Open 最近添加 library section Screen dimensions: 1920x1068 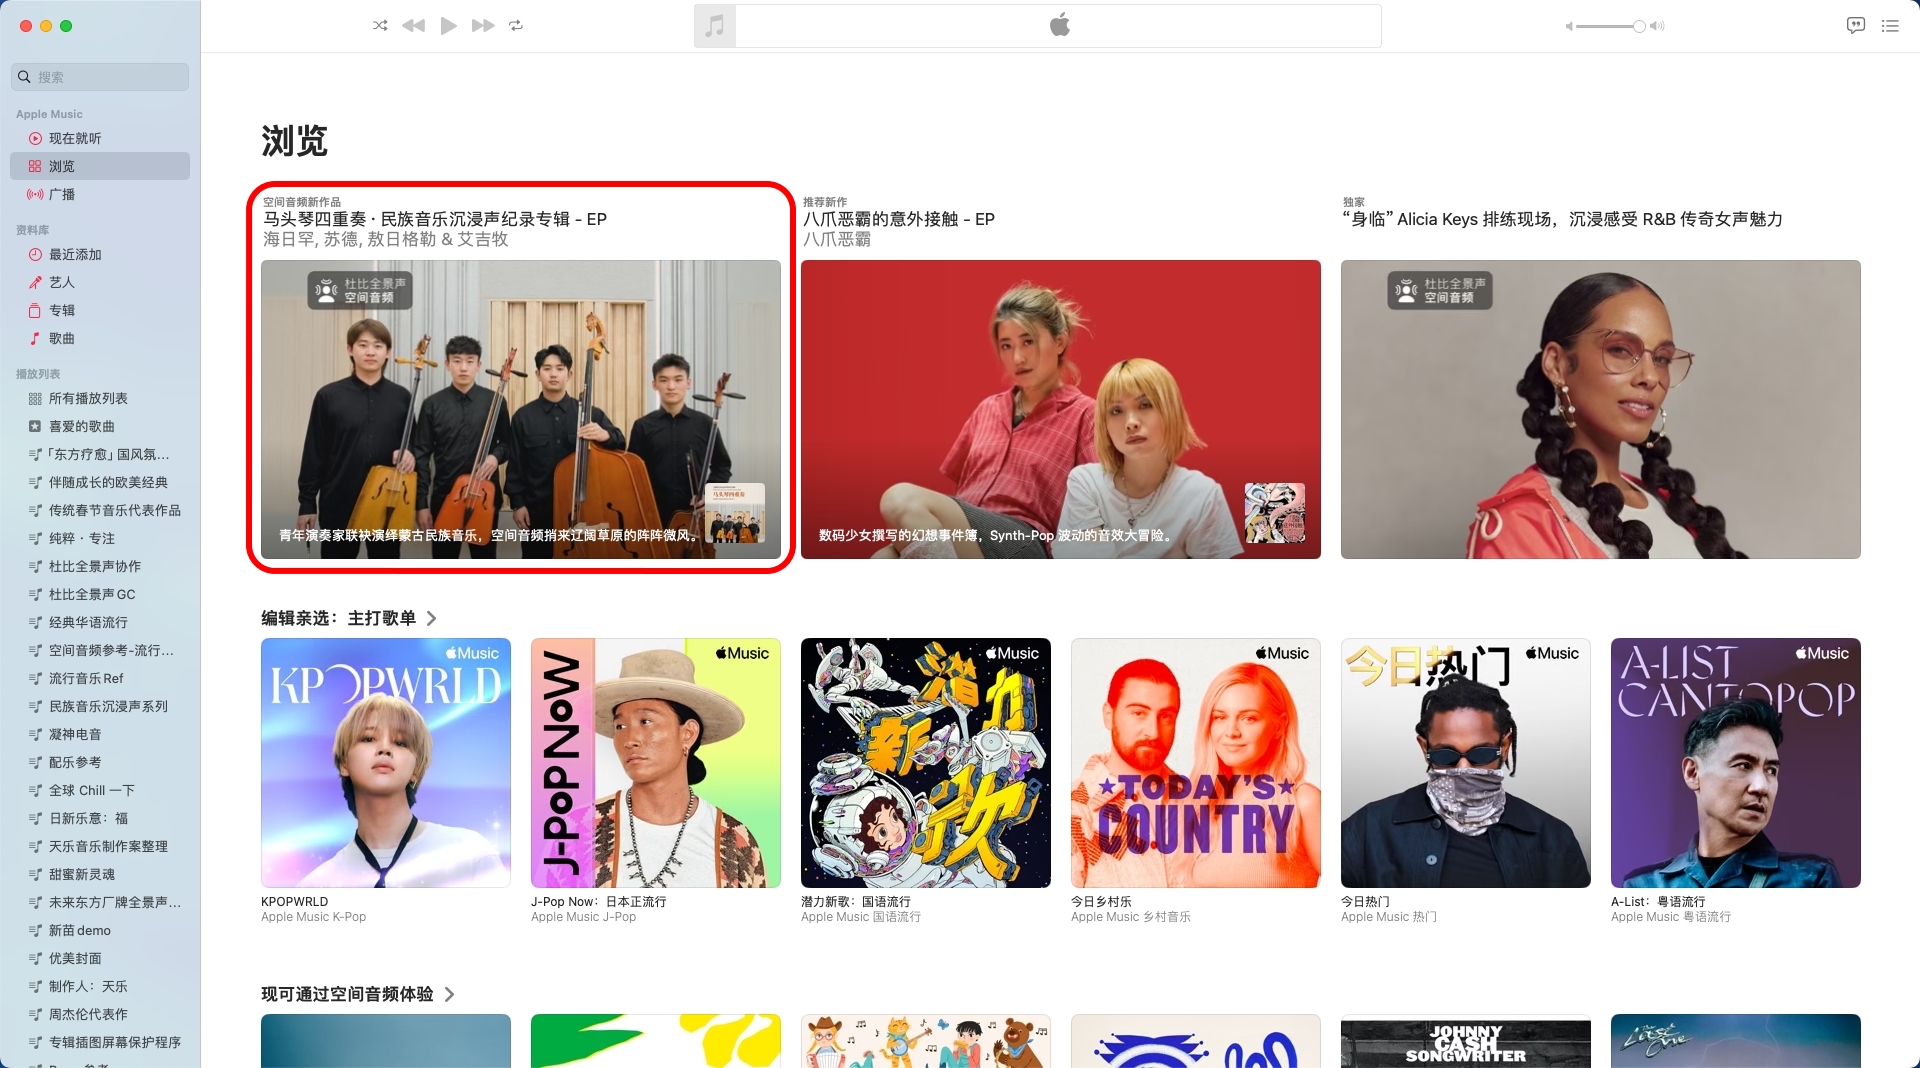(100, 254)
